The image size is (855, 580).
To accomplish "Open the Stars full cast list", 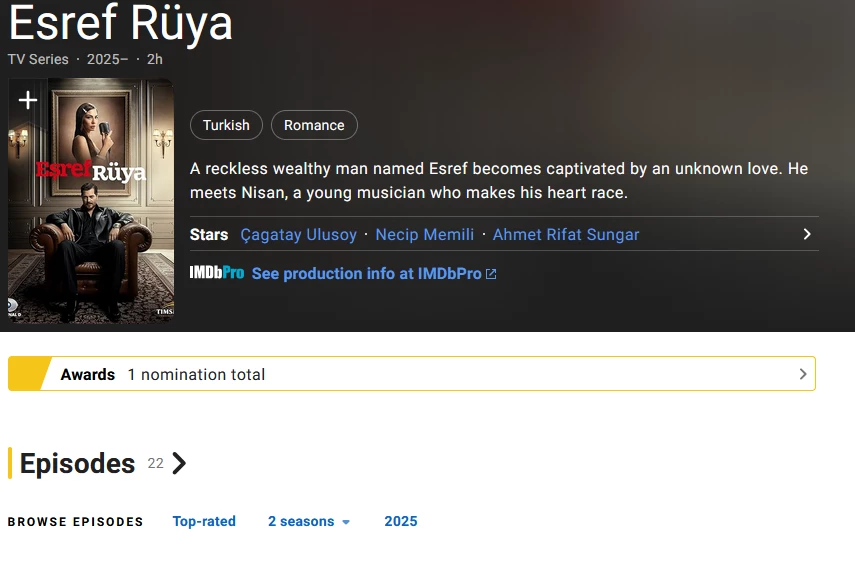I will click(x=209, y=234).
